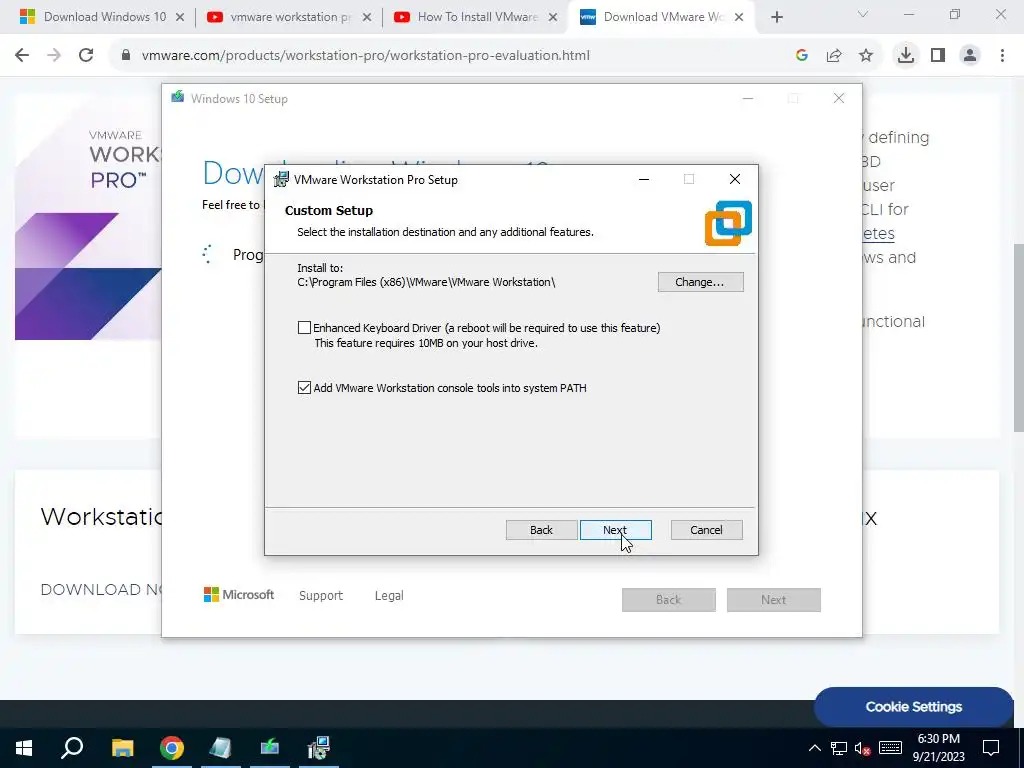
Task: Close the VMware Workstation Pro Setup dialog
Action: click(x=735, y=179)
